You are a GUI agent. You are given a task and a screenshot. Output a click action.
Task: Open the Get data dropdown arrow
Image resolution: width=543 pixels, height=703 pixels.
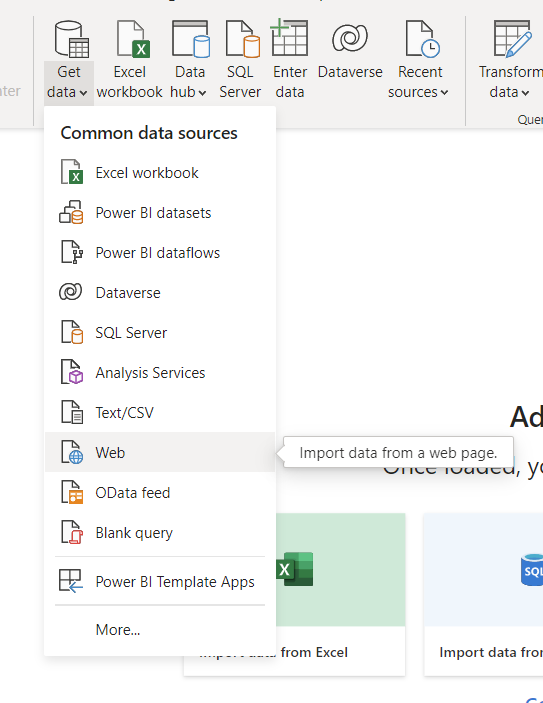[x=83, y=93]
